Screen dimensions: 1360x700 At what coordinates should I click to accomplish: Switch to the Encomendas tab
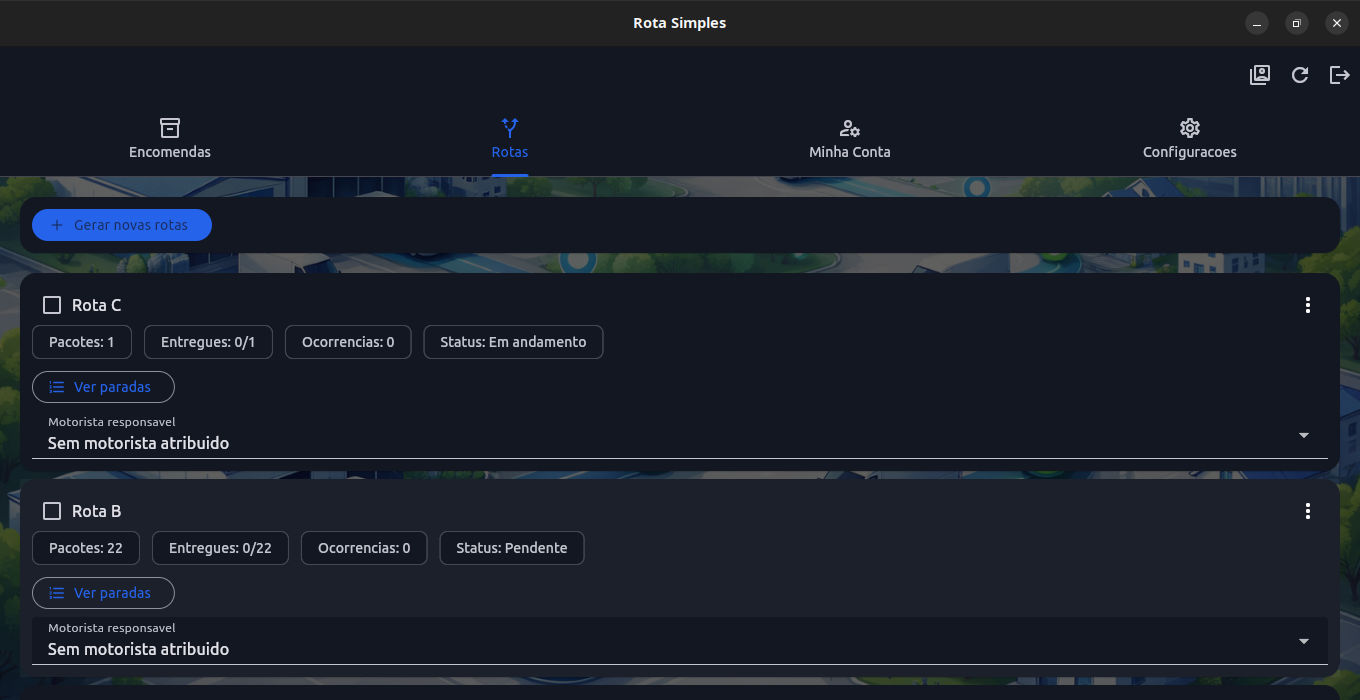coord(170,140)
